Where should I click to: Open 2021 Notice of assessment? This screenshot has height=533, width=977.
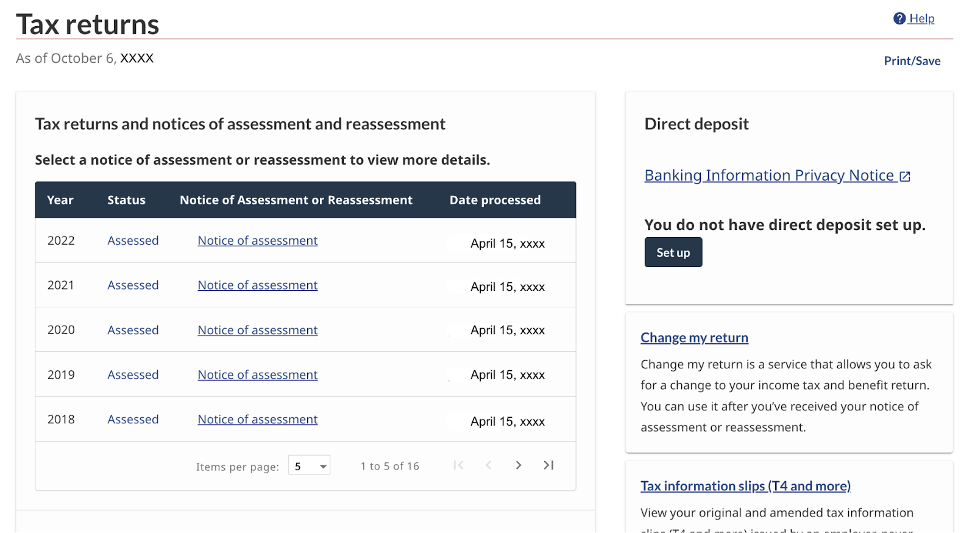pos(257,285)
